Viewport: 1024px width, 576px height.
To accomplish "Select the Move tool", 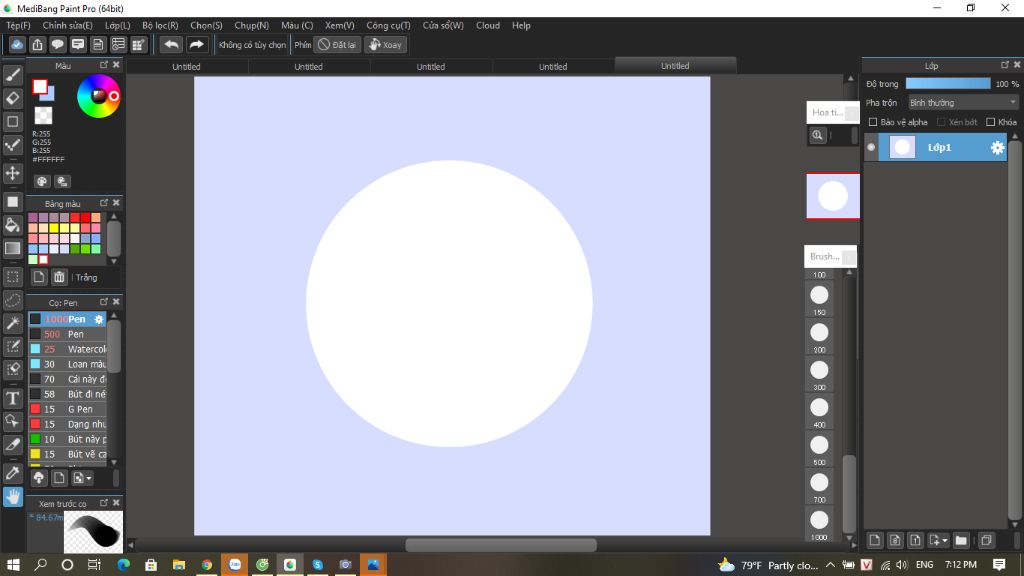I will tap(12, 173).
